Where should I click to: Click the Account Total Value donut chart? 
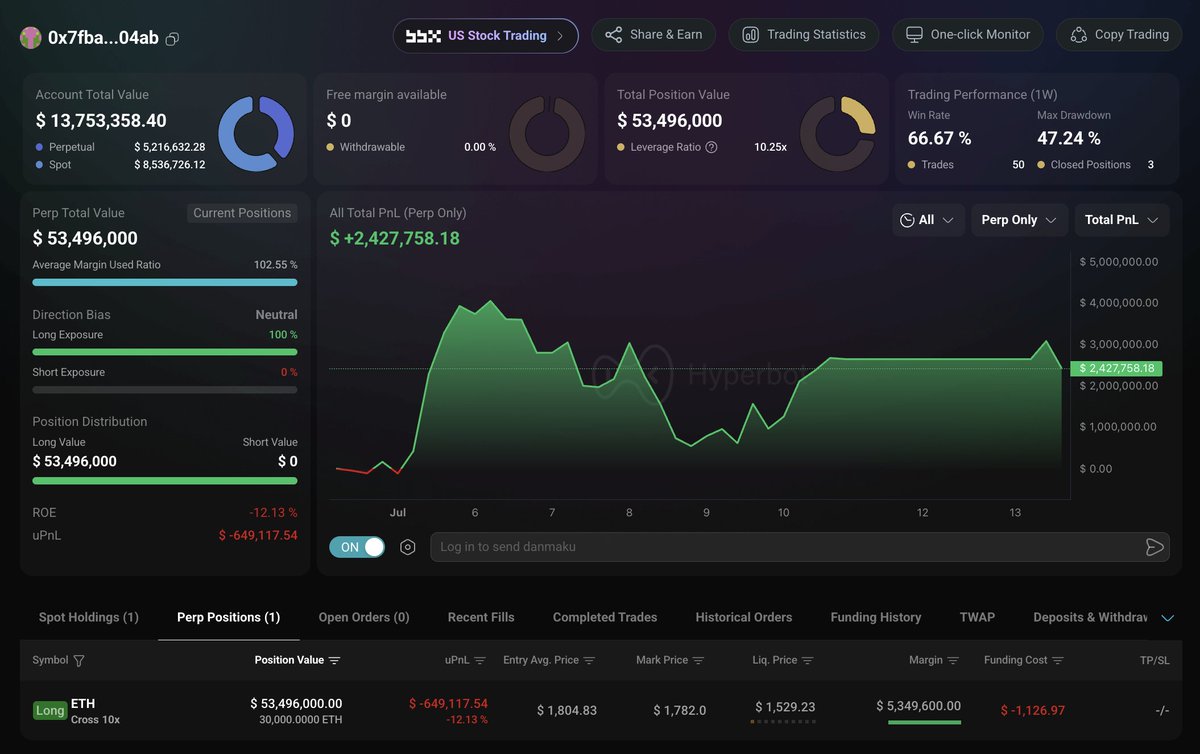click(256, 134)
